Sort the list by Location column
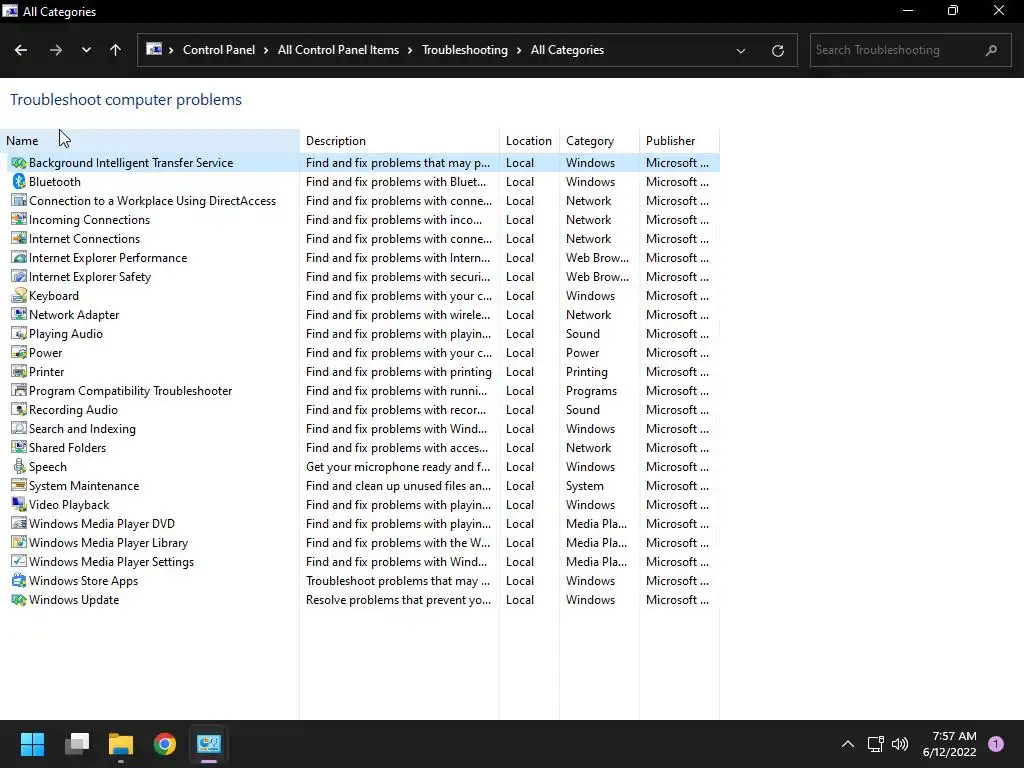Screen dimensions: 1024x768 tap(528, 140)
